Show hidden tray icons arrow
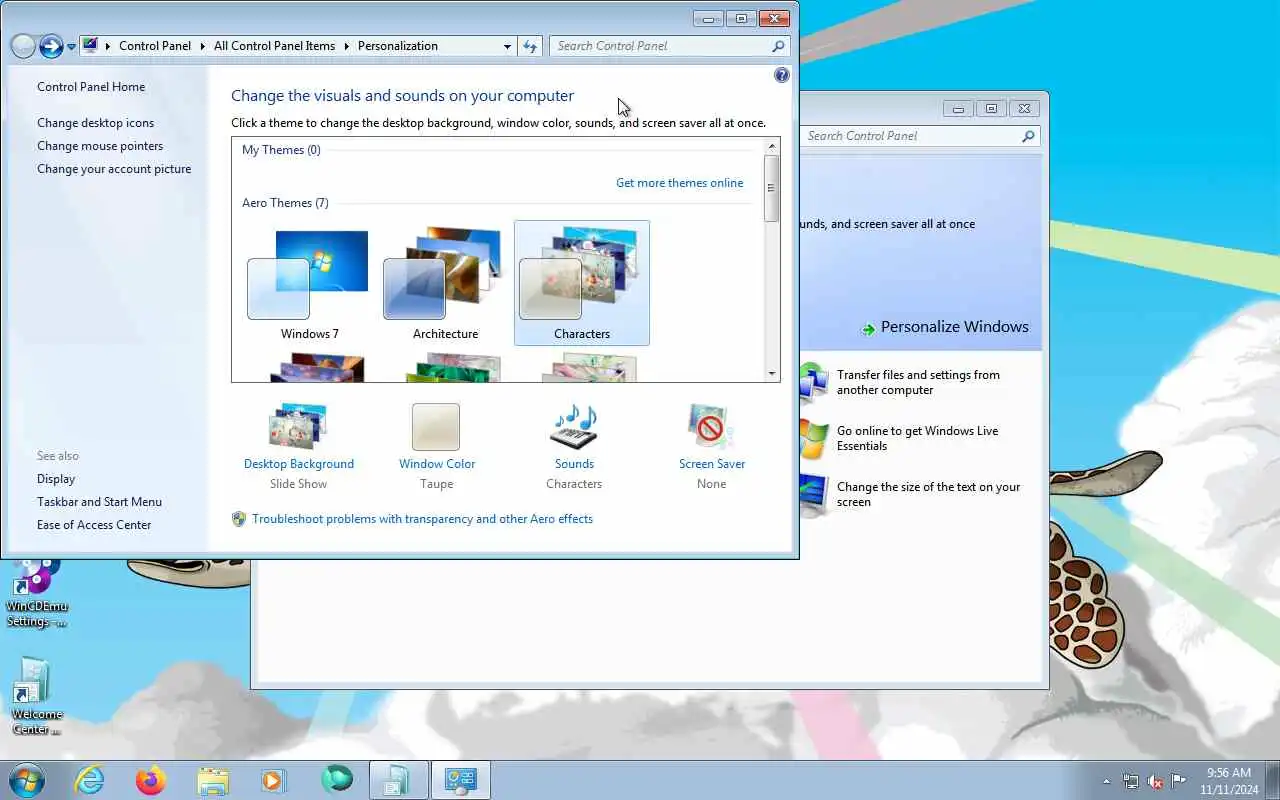This screenshot has height=800, width=1280. coord(1106,781)
